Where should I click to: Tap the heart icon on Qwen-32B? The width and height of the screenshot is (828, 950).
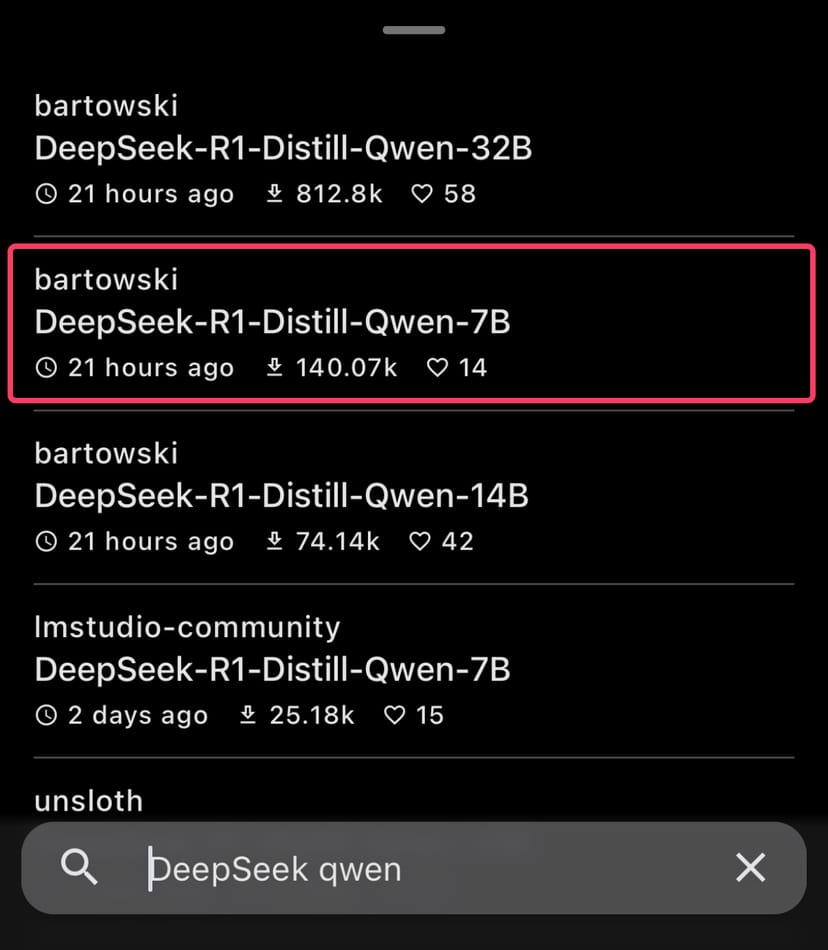[422, 194]
